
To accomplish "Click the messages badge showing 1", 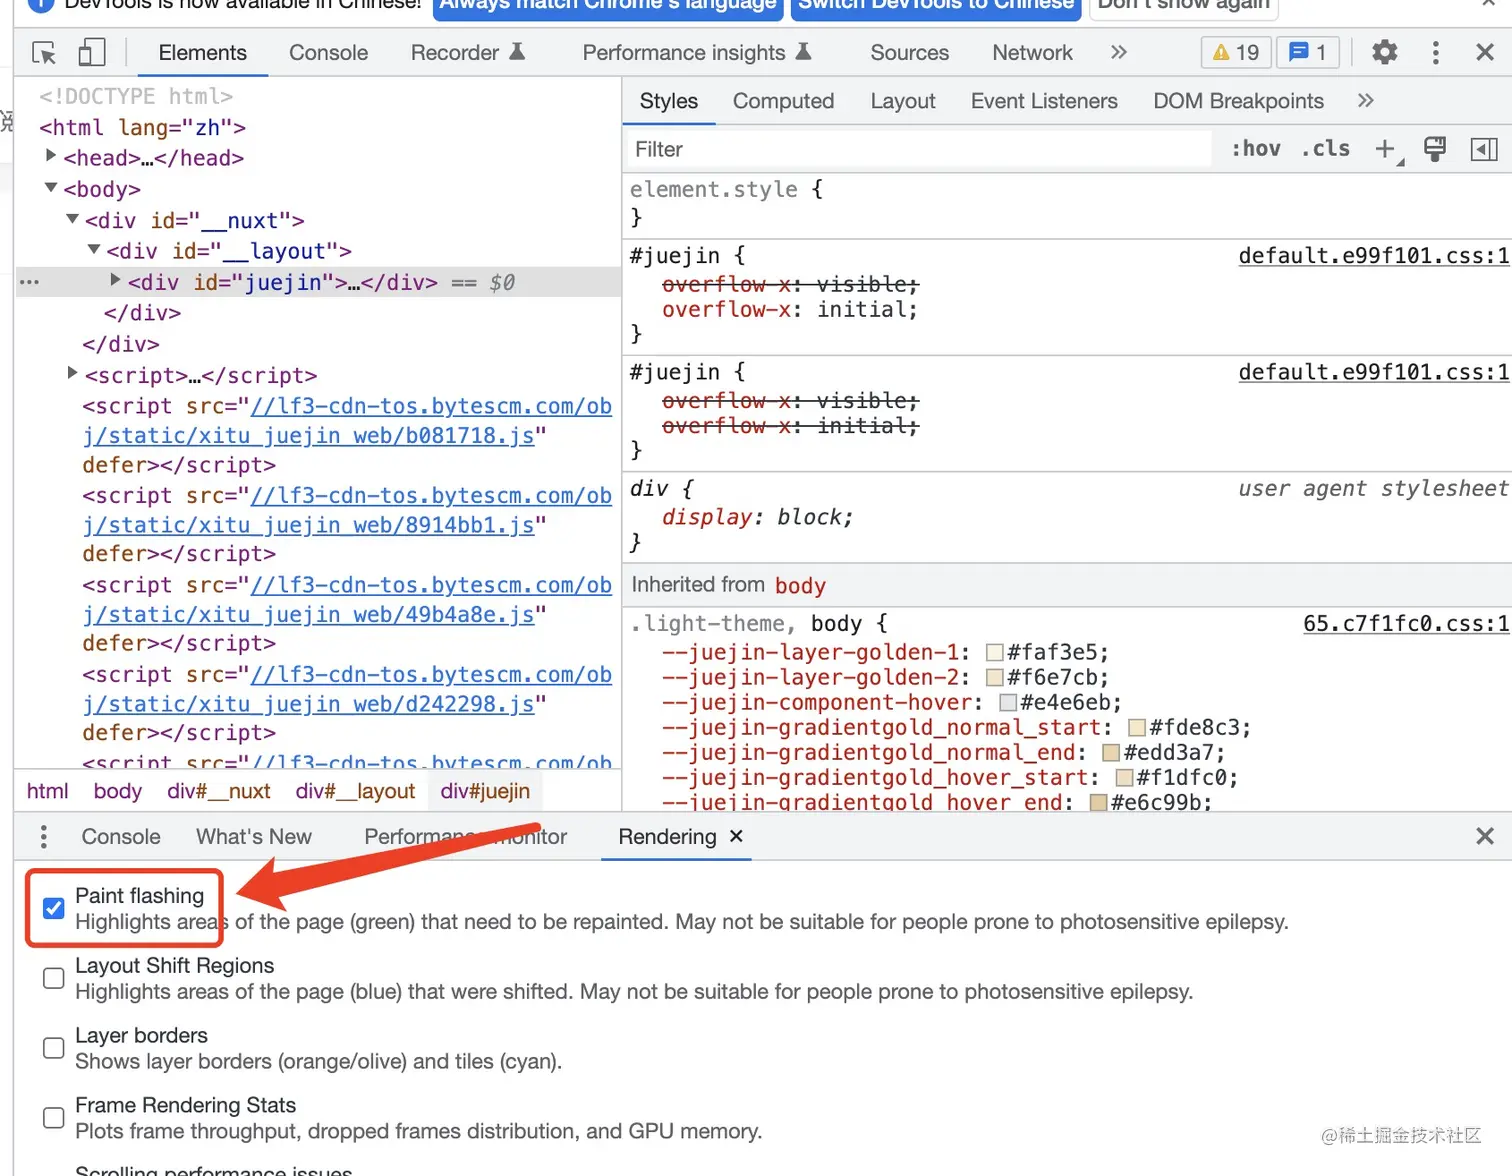I will (x=1308, y=52).
